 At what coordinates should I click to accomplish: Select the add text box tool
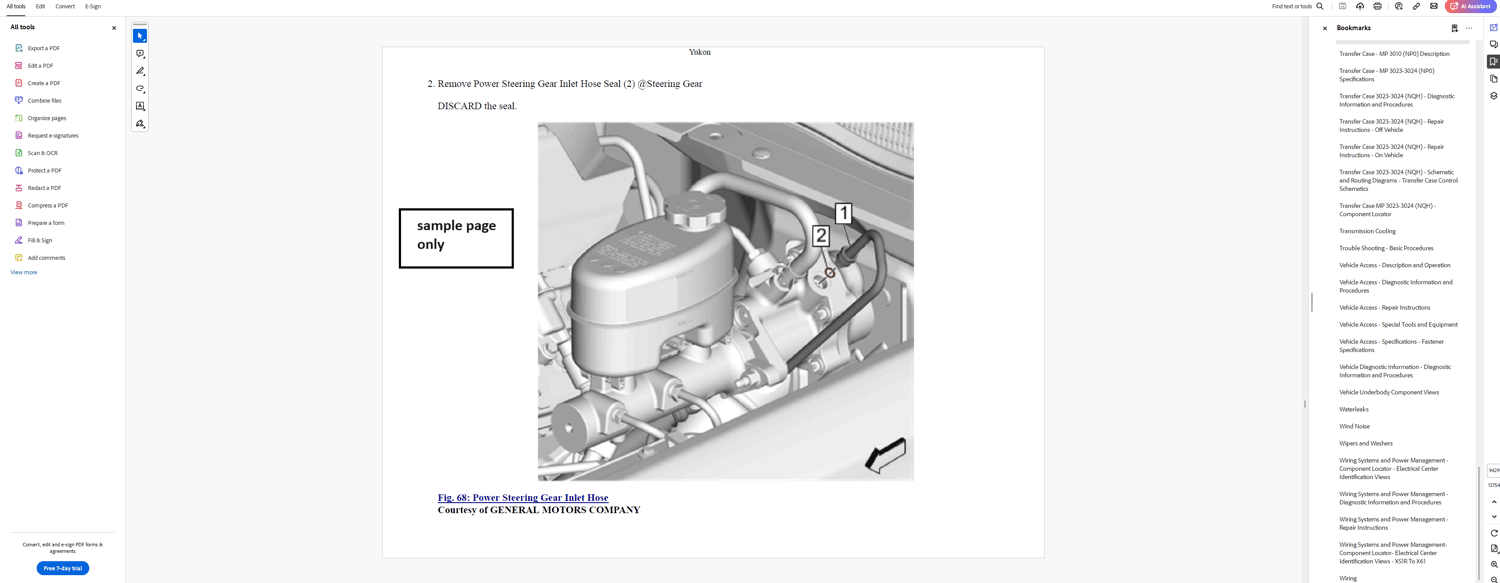point(140,106)
